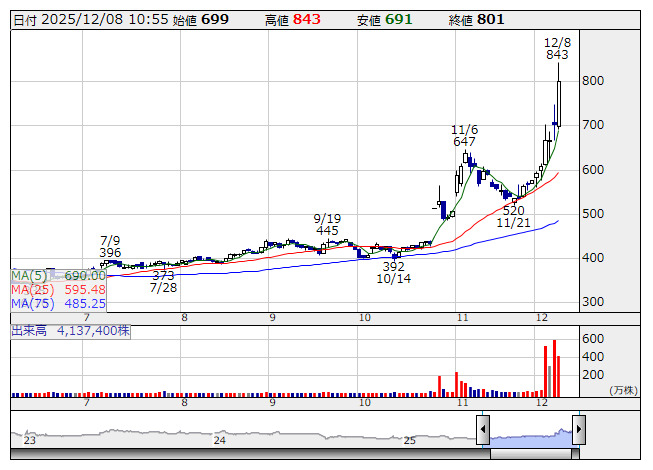Viewport: 653px width, 470px height.
Task: Click the 出来高 volume label
Action: 30,328
